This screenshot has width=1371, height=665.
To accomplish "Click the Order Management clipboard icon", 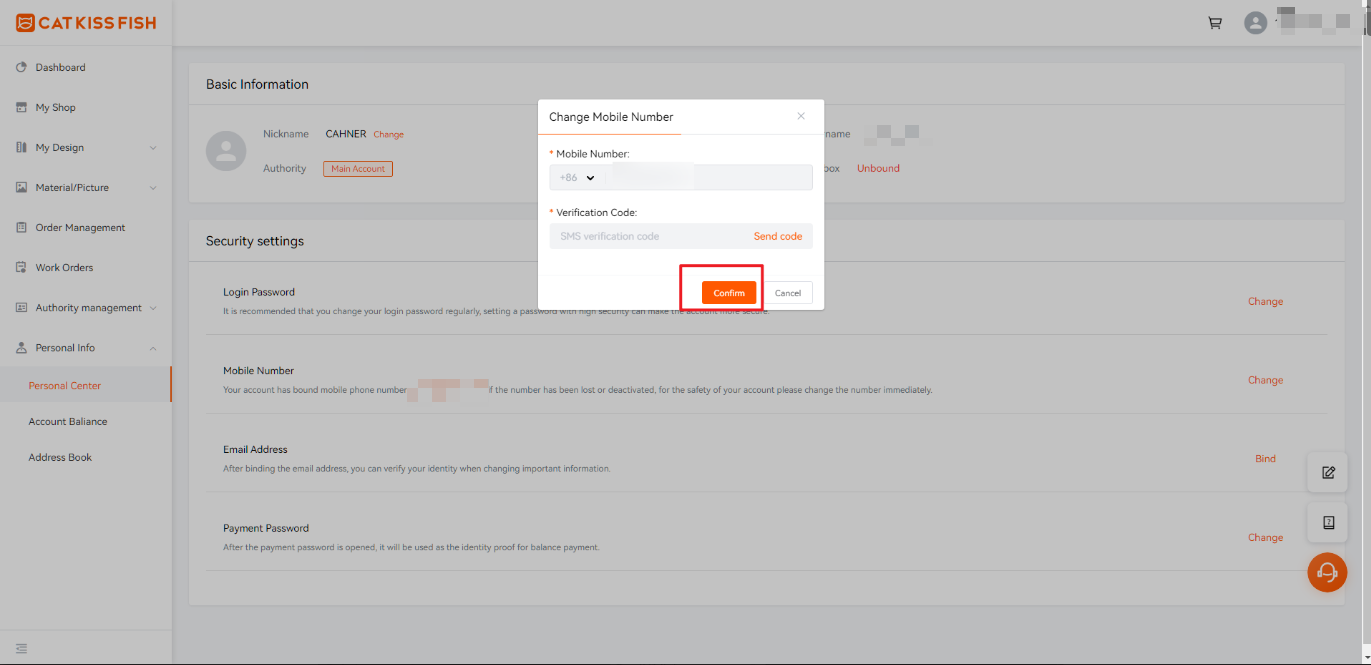I will coord(21,227).
